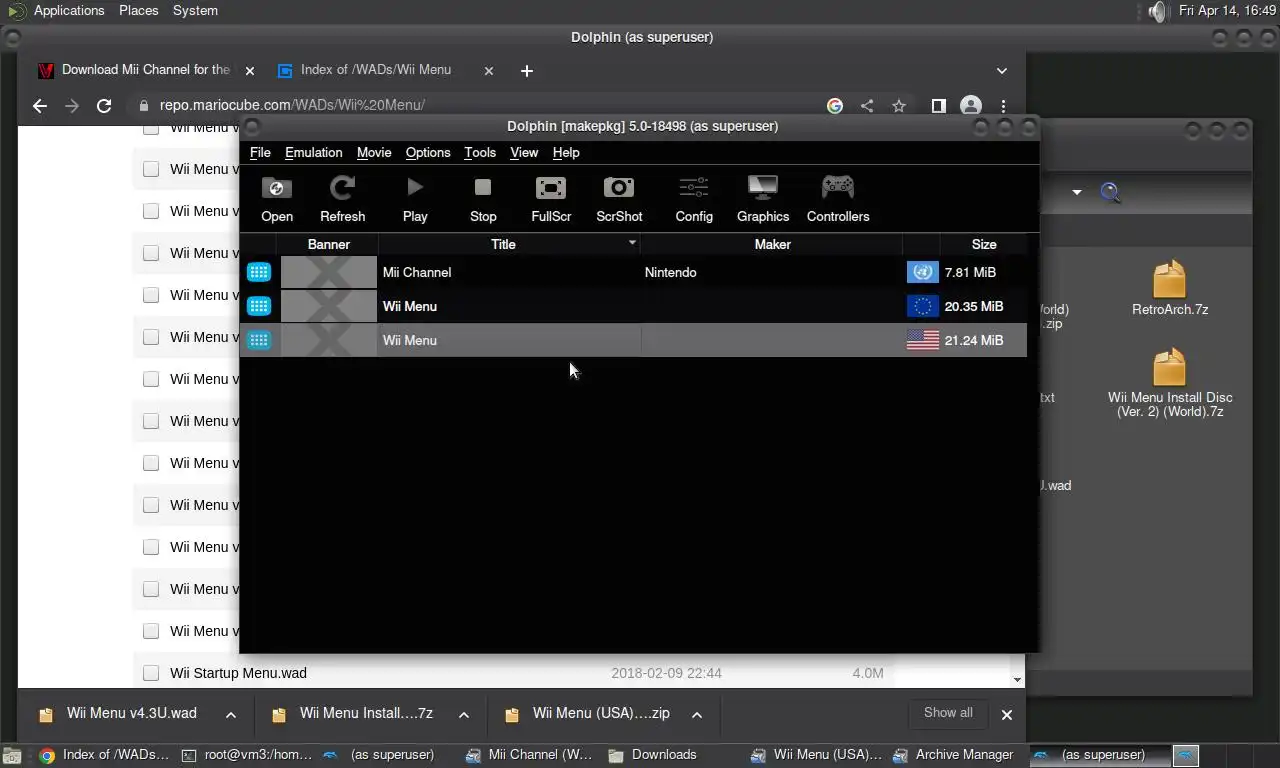Open the Chrome three-dot menu
The image size is (1280, 768).
click(x=1003, y=105)
